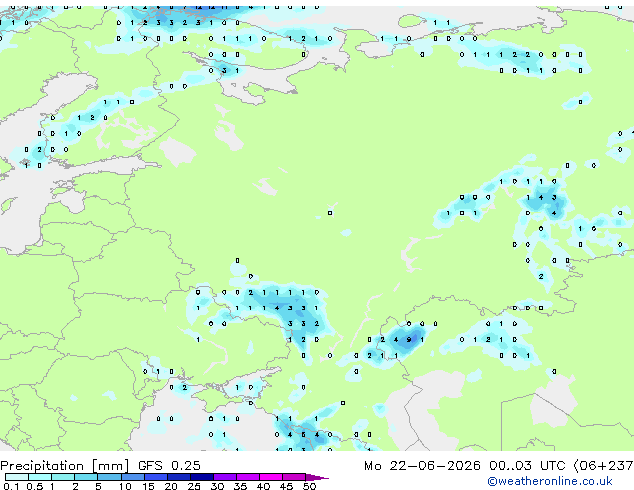Select the 1 mm legend color box
634x490 pixels.
pos(63,477)
